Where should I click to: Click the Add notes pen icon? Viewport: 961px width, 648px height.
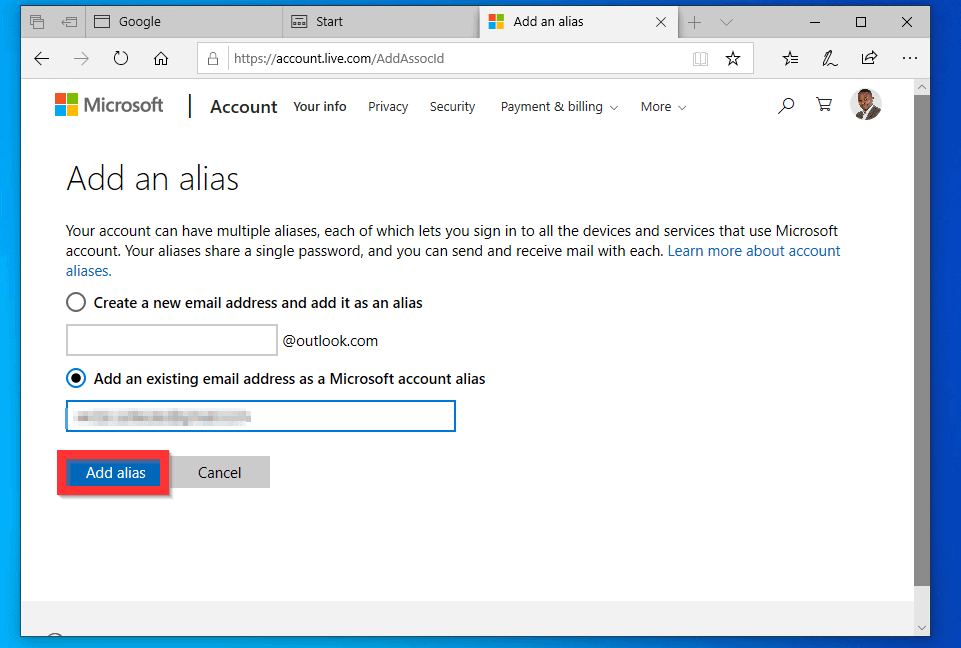829,58
